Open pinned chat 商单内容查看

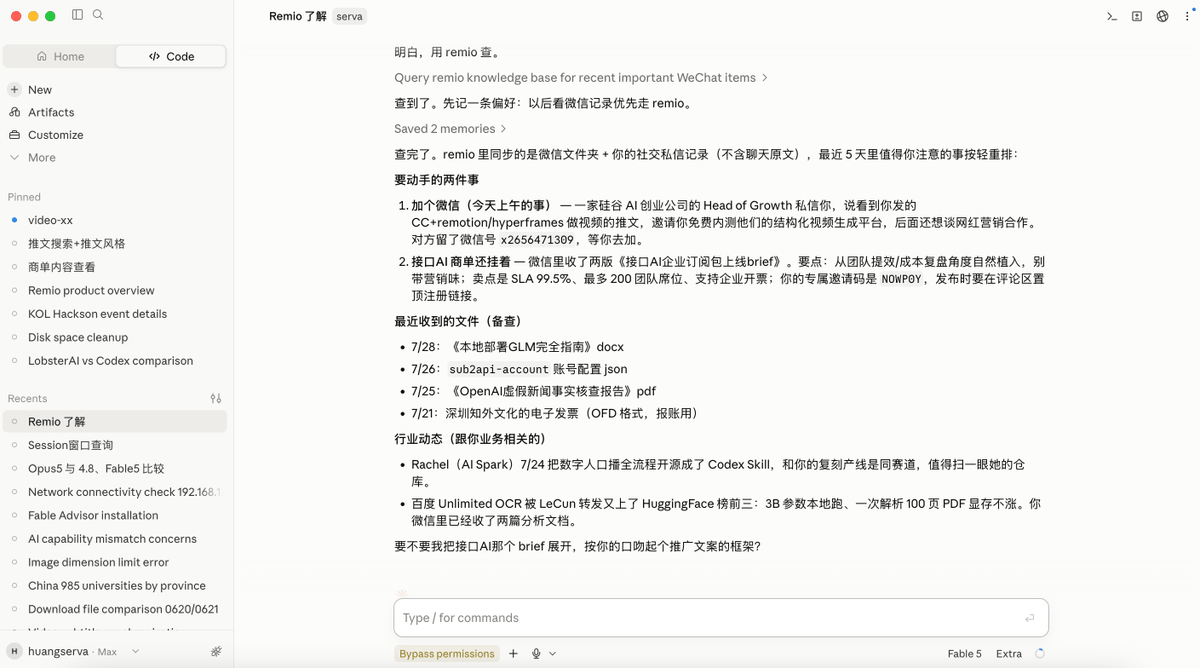pyautogui.click(x=116, y=267)
